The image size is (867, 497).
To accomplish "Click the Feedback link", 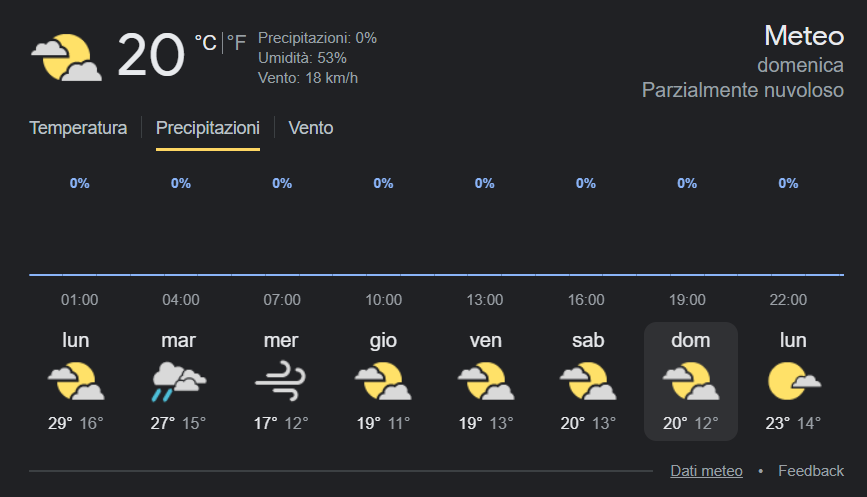I will coord(811,471).
